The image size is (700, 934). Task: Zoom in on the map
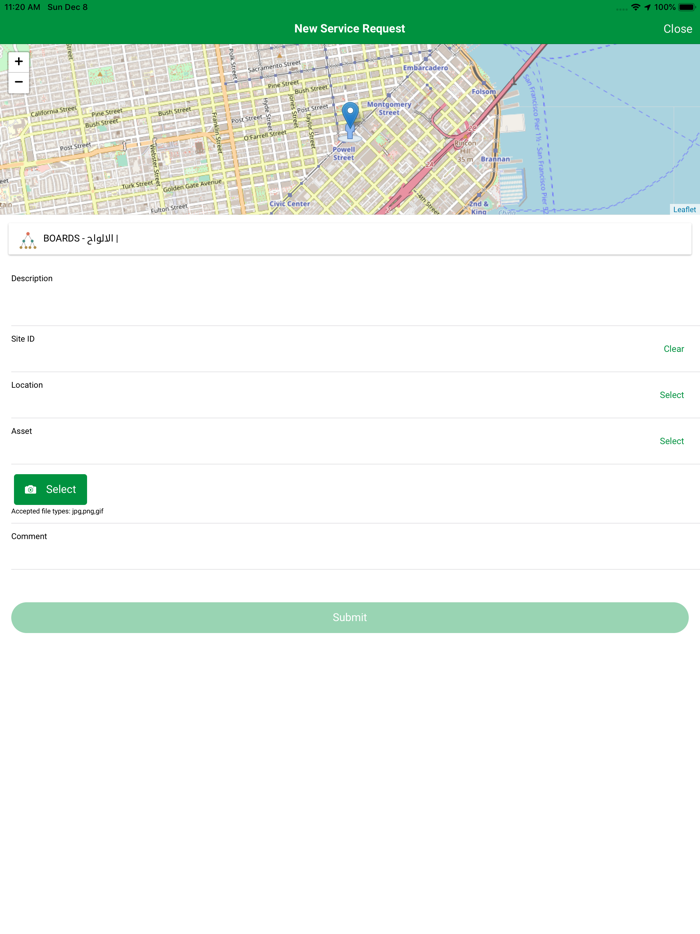click(19, 61)
